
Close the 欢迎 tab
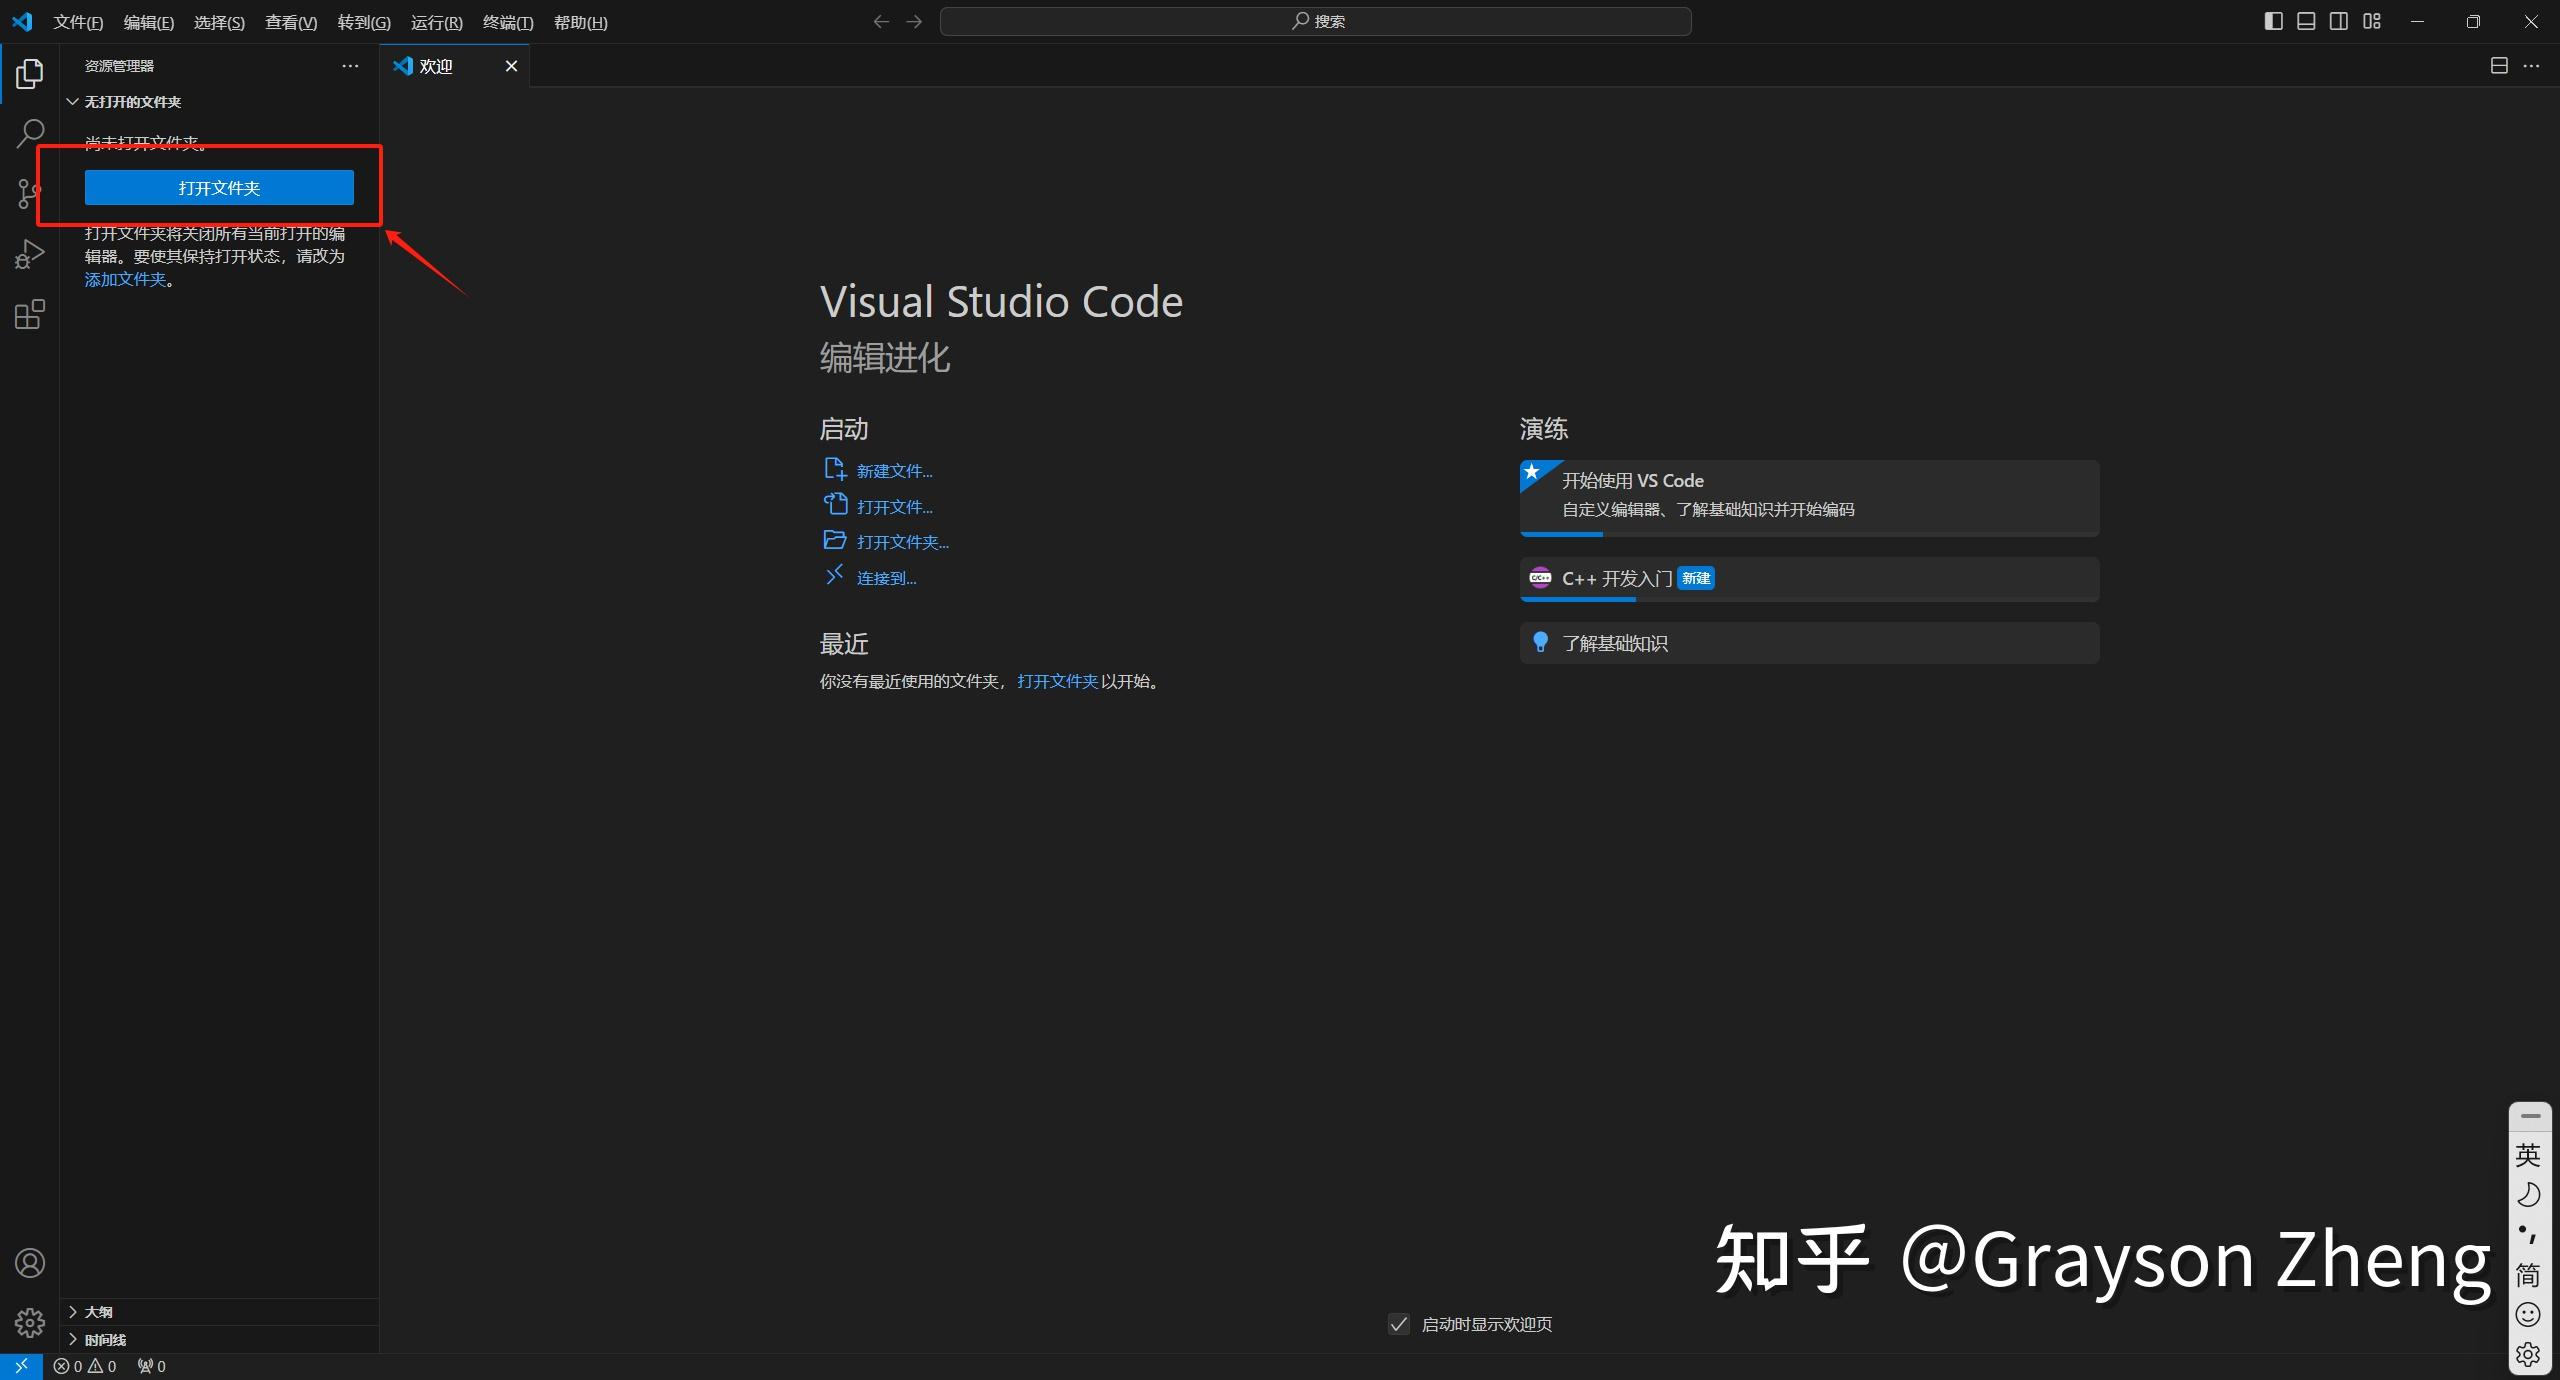[511, 66]
